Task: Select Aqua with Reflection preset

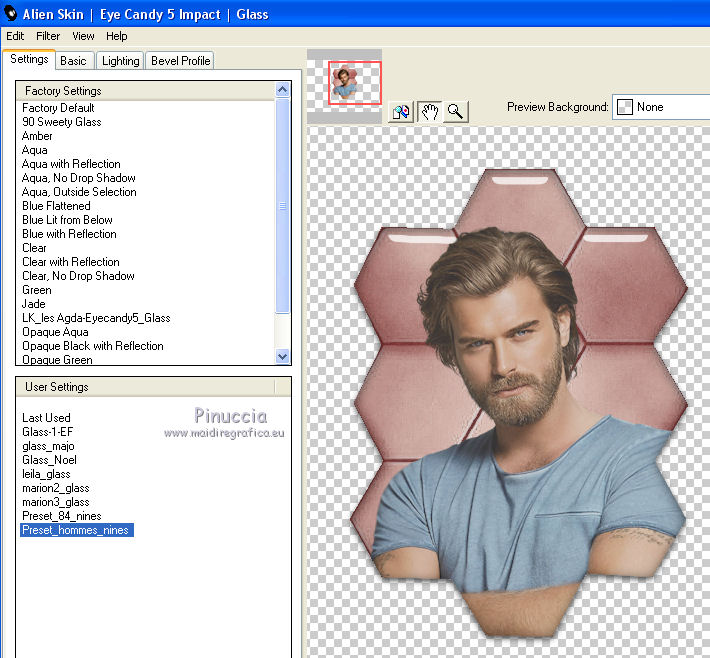Action: [x=71, y=164]
